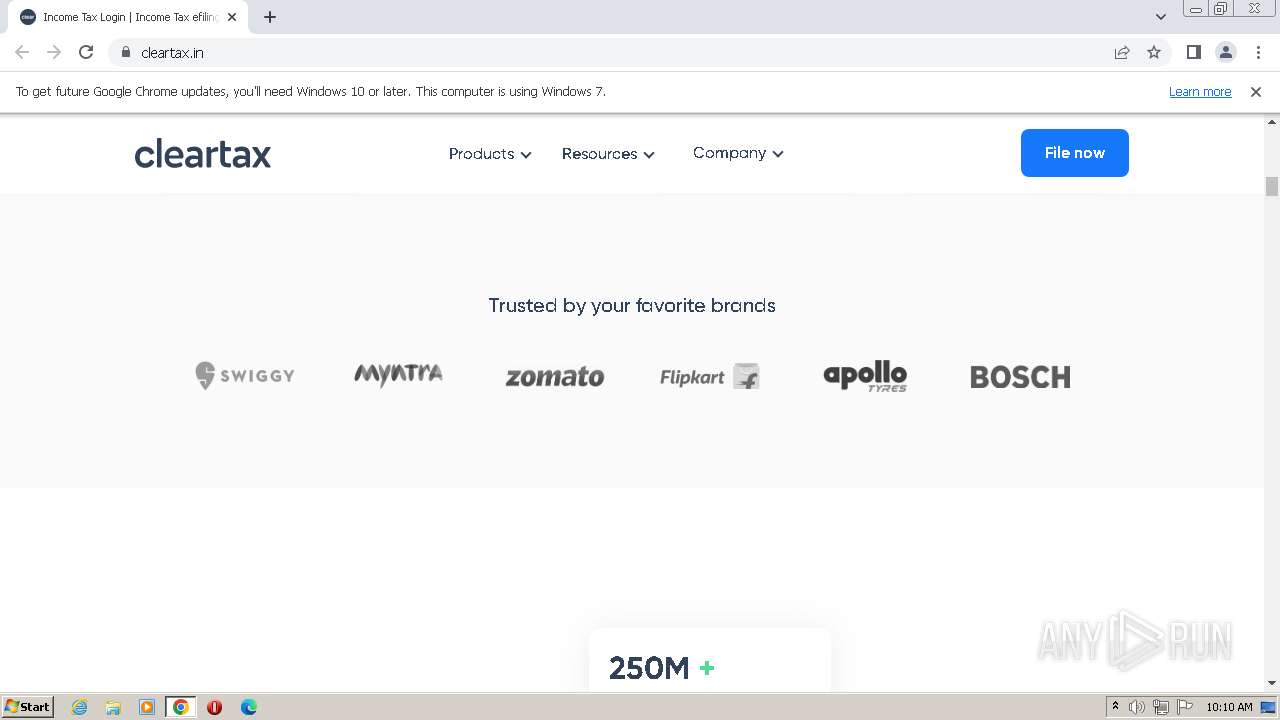Screen dimensions: 1280x720
Task: Open the Learn more link
Action: tap(1200, 91)
